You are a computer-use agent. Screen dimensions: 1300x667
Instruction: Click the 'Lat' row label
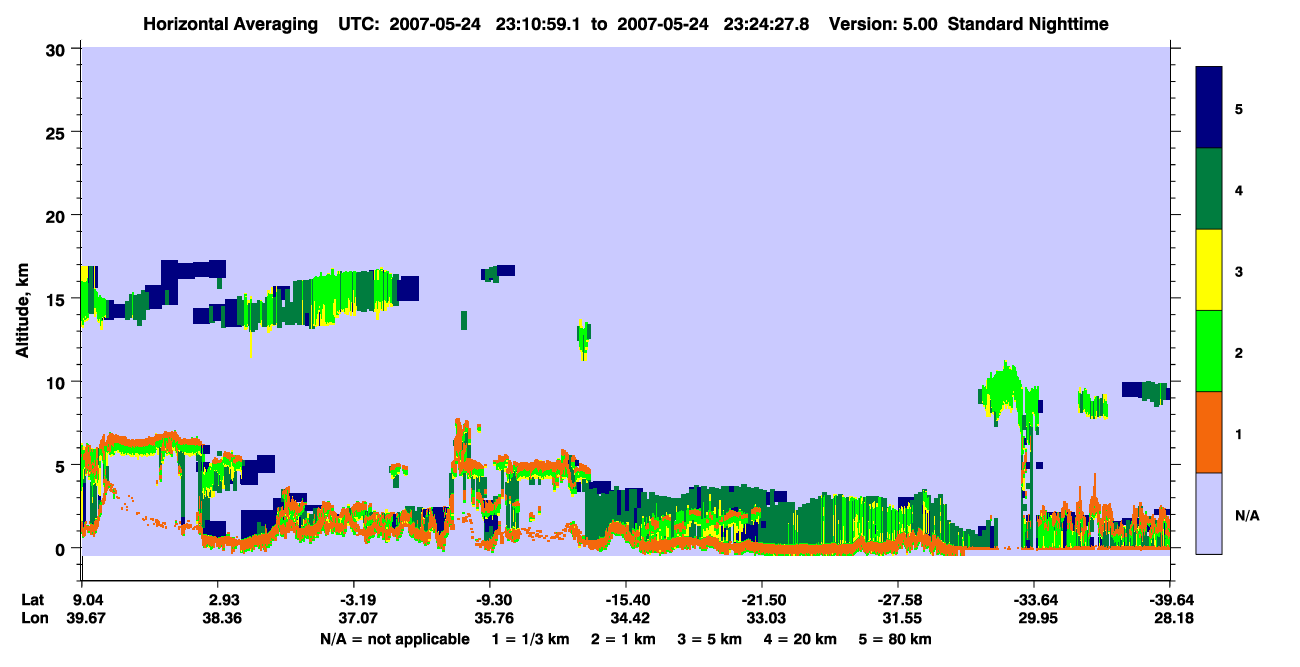pos(34,599)
